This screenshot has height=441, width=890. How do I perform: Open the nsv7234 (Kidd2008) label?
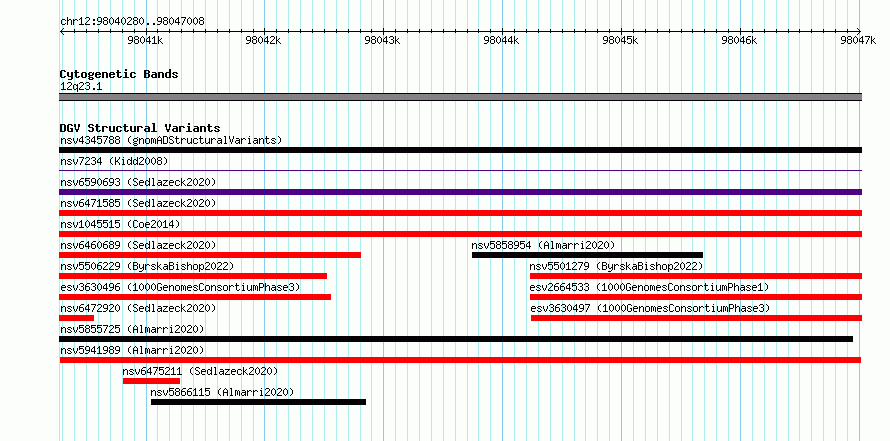[x=114, y=161]
